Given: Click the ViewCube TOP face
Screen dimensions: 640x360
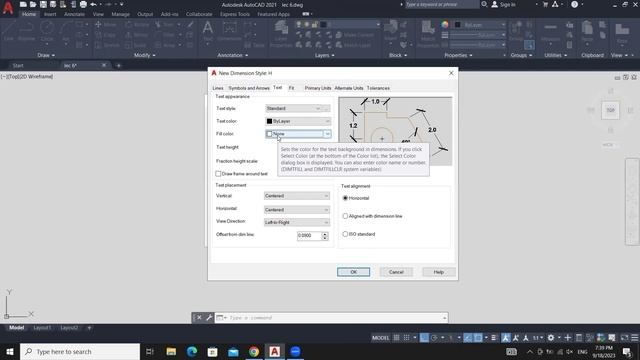Looking at the screenshot, I should point(610,110).
